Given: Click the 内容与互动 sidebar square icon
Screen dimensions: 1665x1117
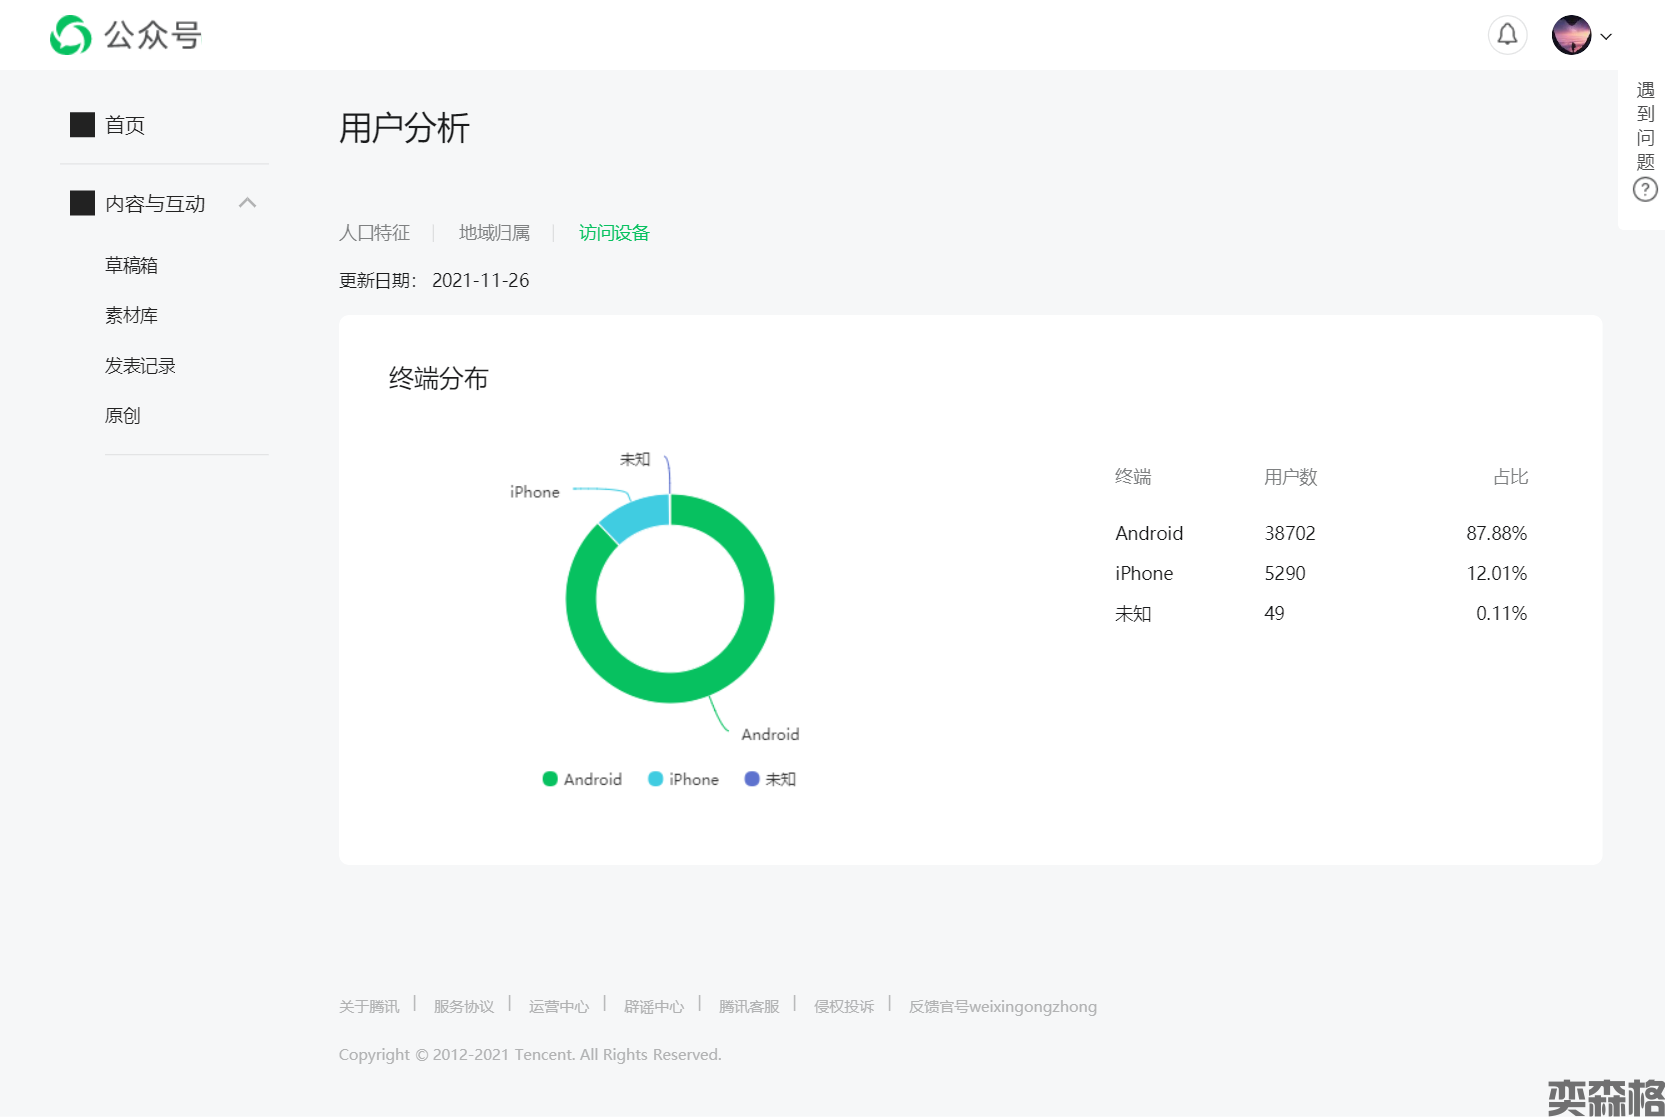Looking at the screenshot, I should (x=82, y=204).
